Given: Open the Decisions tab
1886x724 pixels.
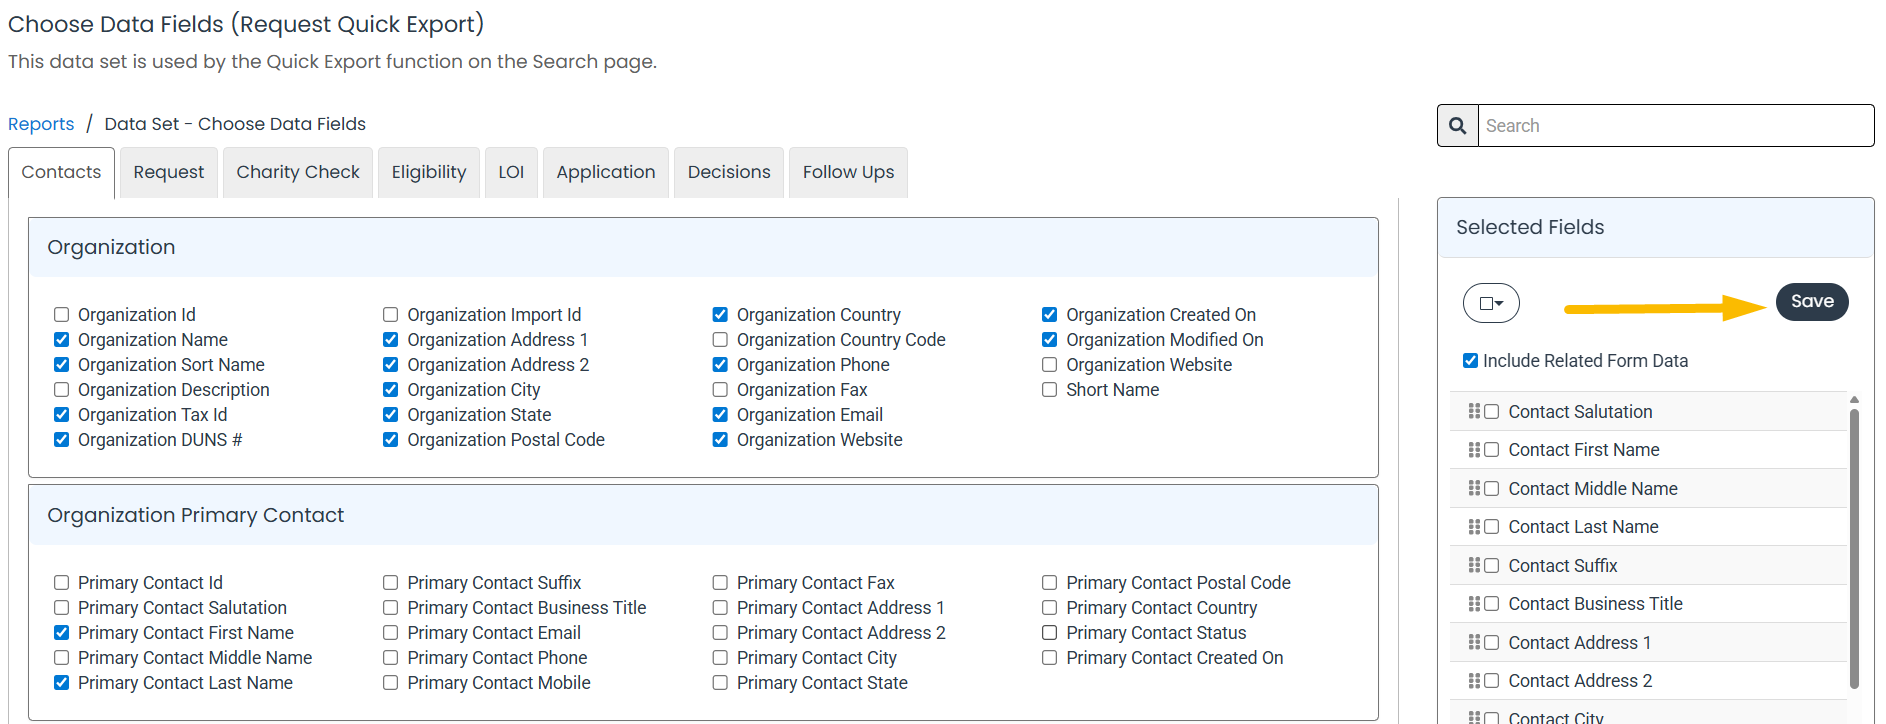Looking at the screenshot, I should point(729,172).
